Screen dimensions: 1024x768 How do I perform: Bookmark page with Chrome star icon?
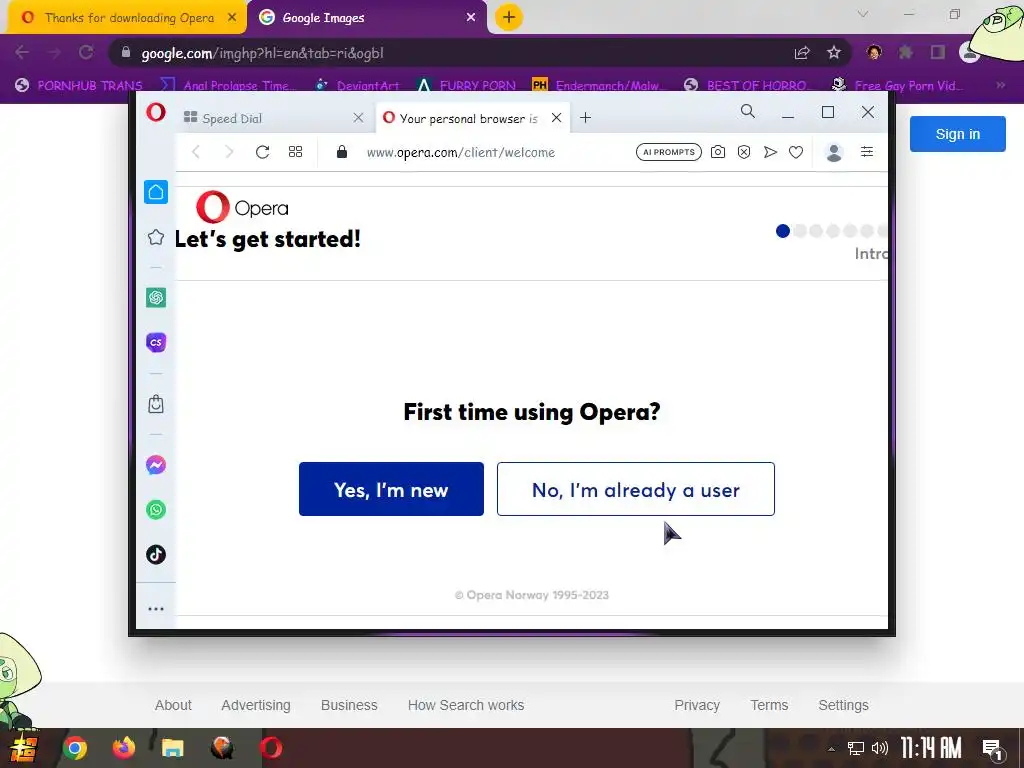[x=834, y=53]
